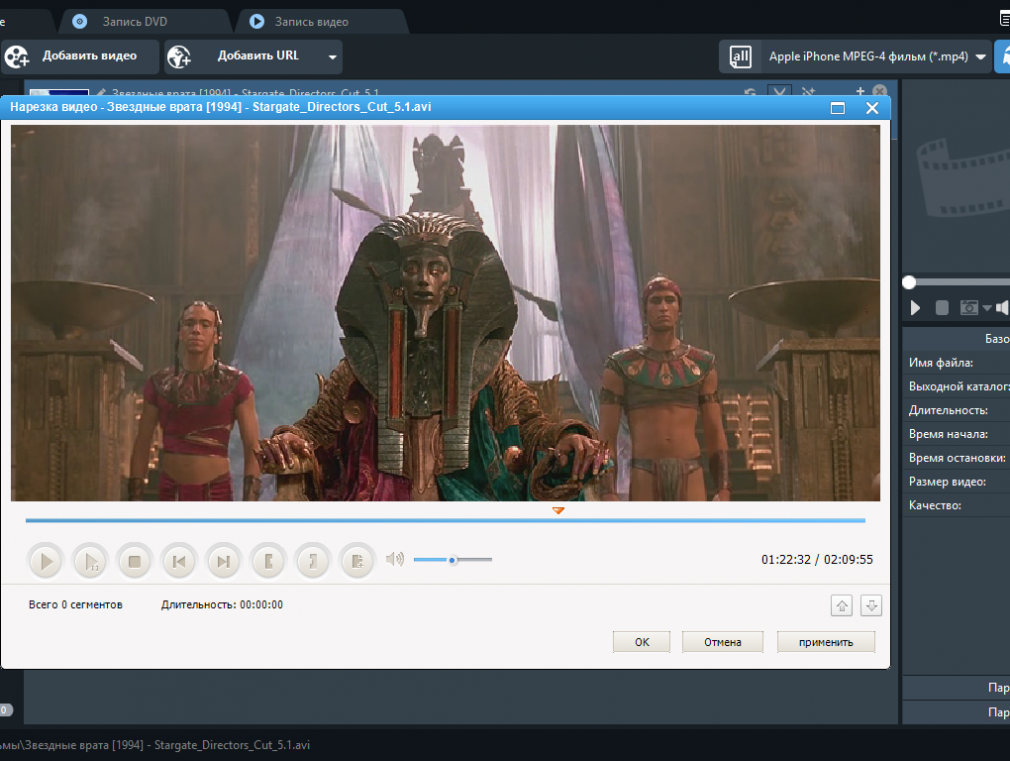This screenshot has height=761, width=1010.
Task: Jump to the next frame marker
Action: (224, 561)
